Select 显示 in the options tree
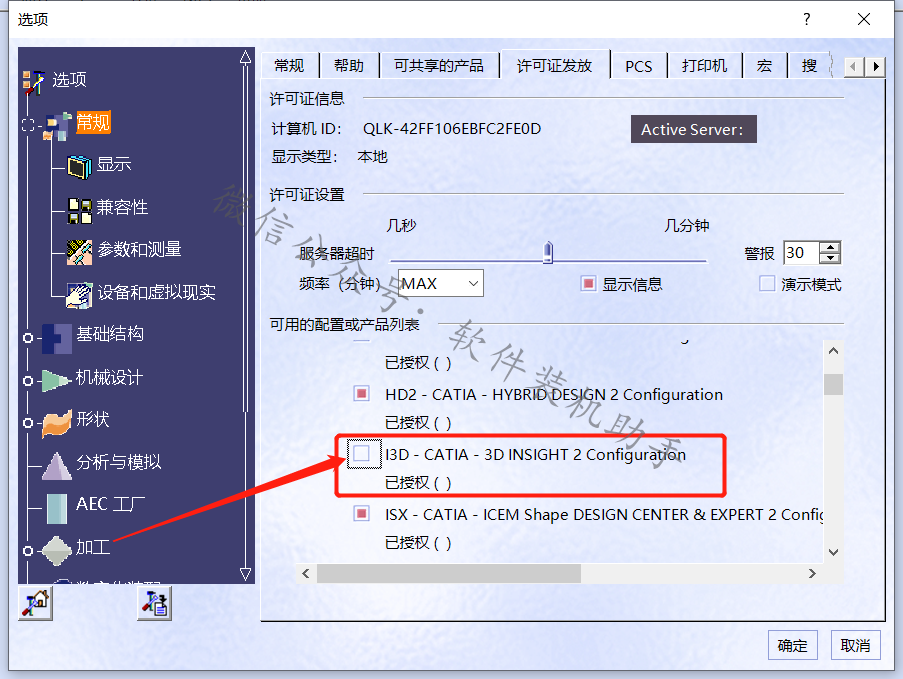 (114, 164)
